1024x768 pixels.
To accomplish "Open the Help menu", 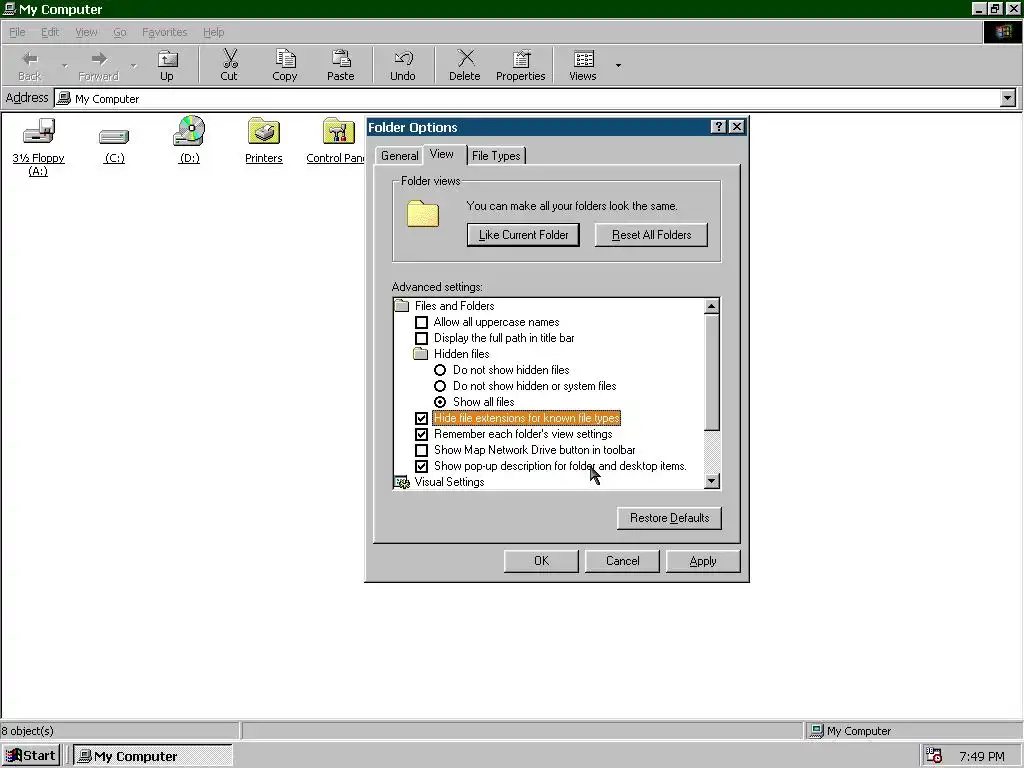I will click(213, 32).
